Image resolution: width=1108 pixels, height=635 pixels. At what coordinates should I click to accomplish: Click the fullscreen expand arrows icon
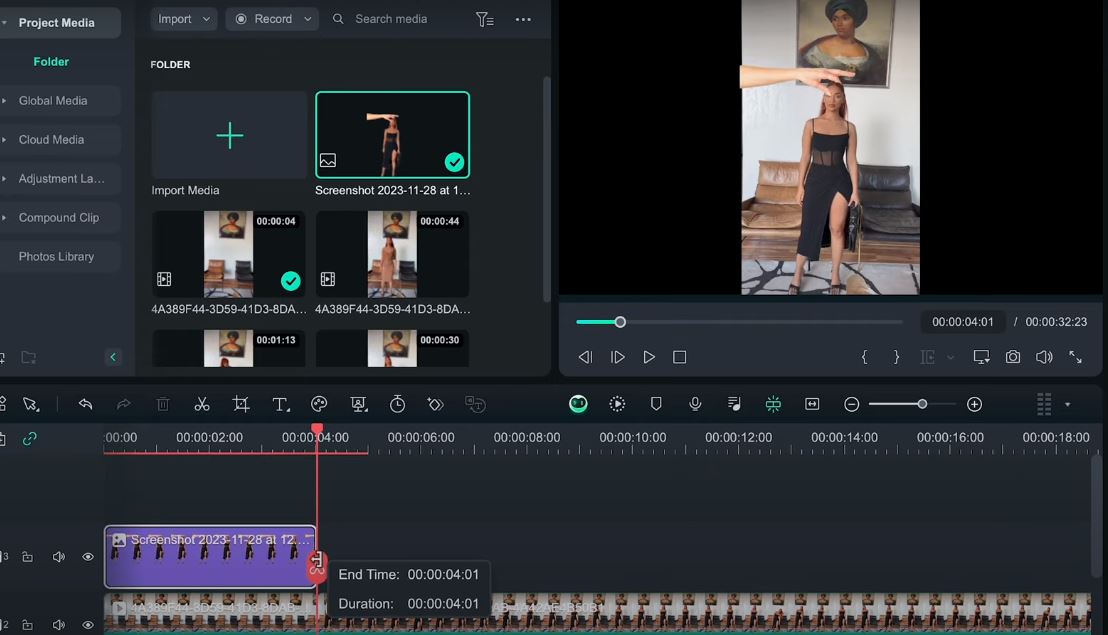click(1075, 357)
